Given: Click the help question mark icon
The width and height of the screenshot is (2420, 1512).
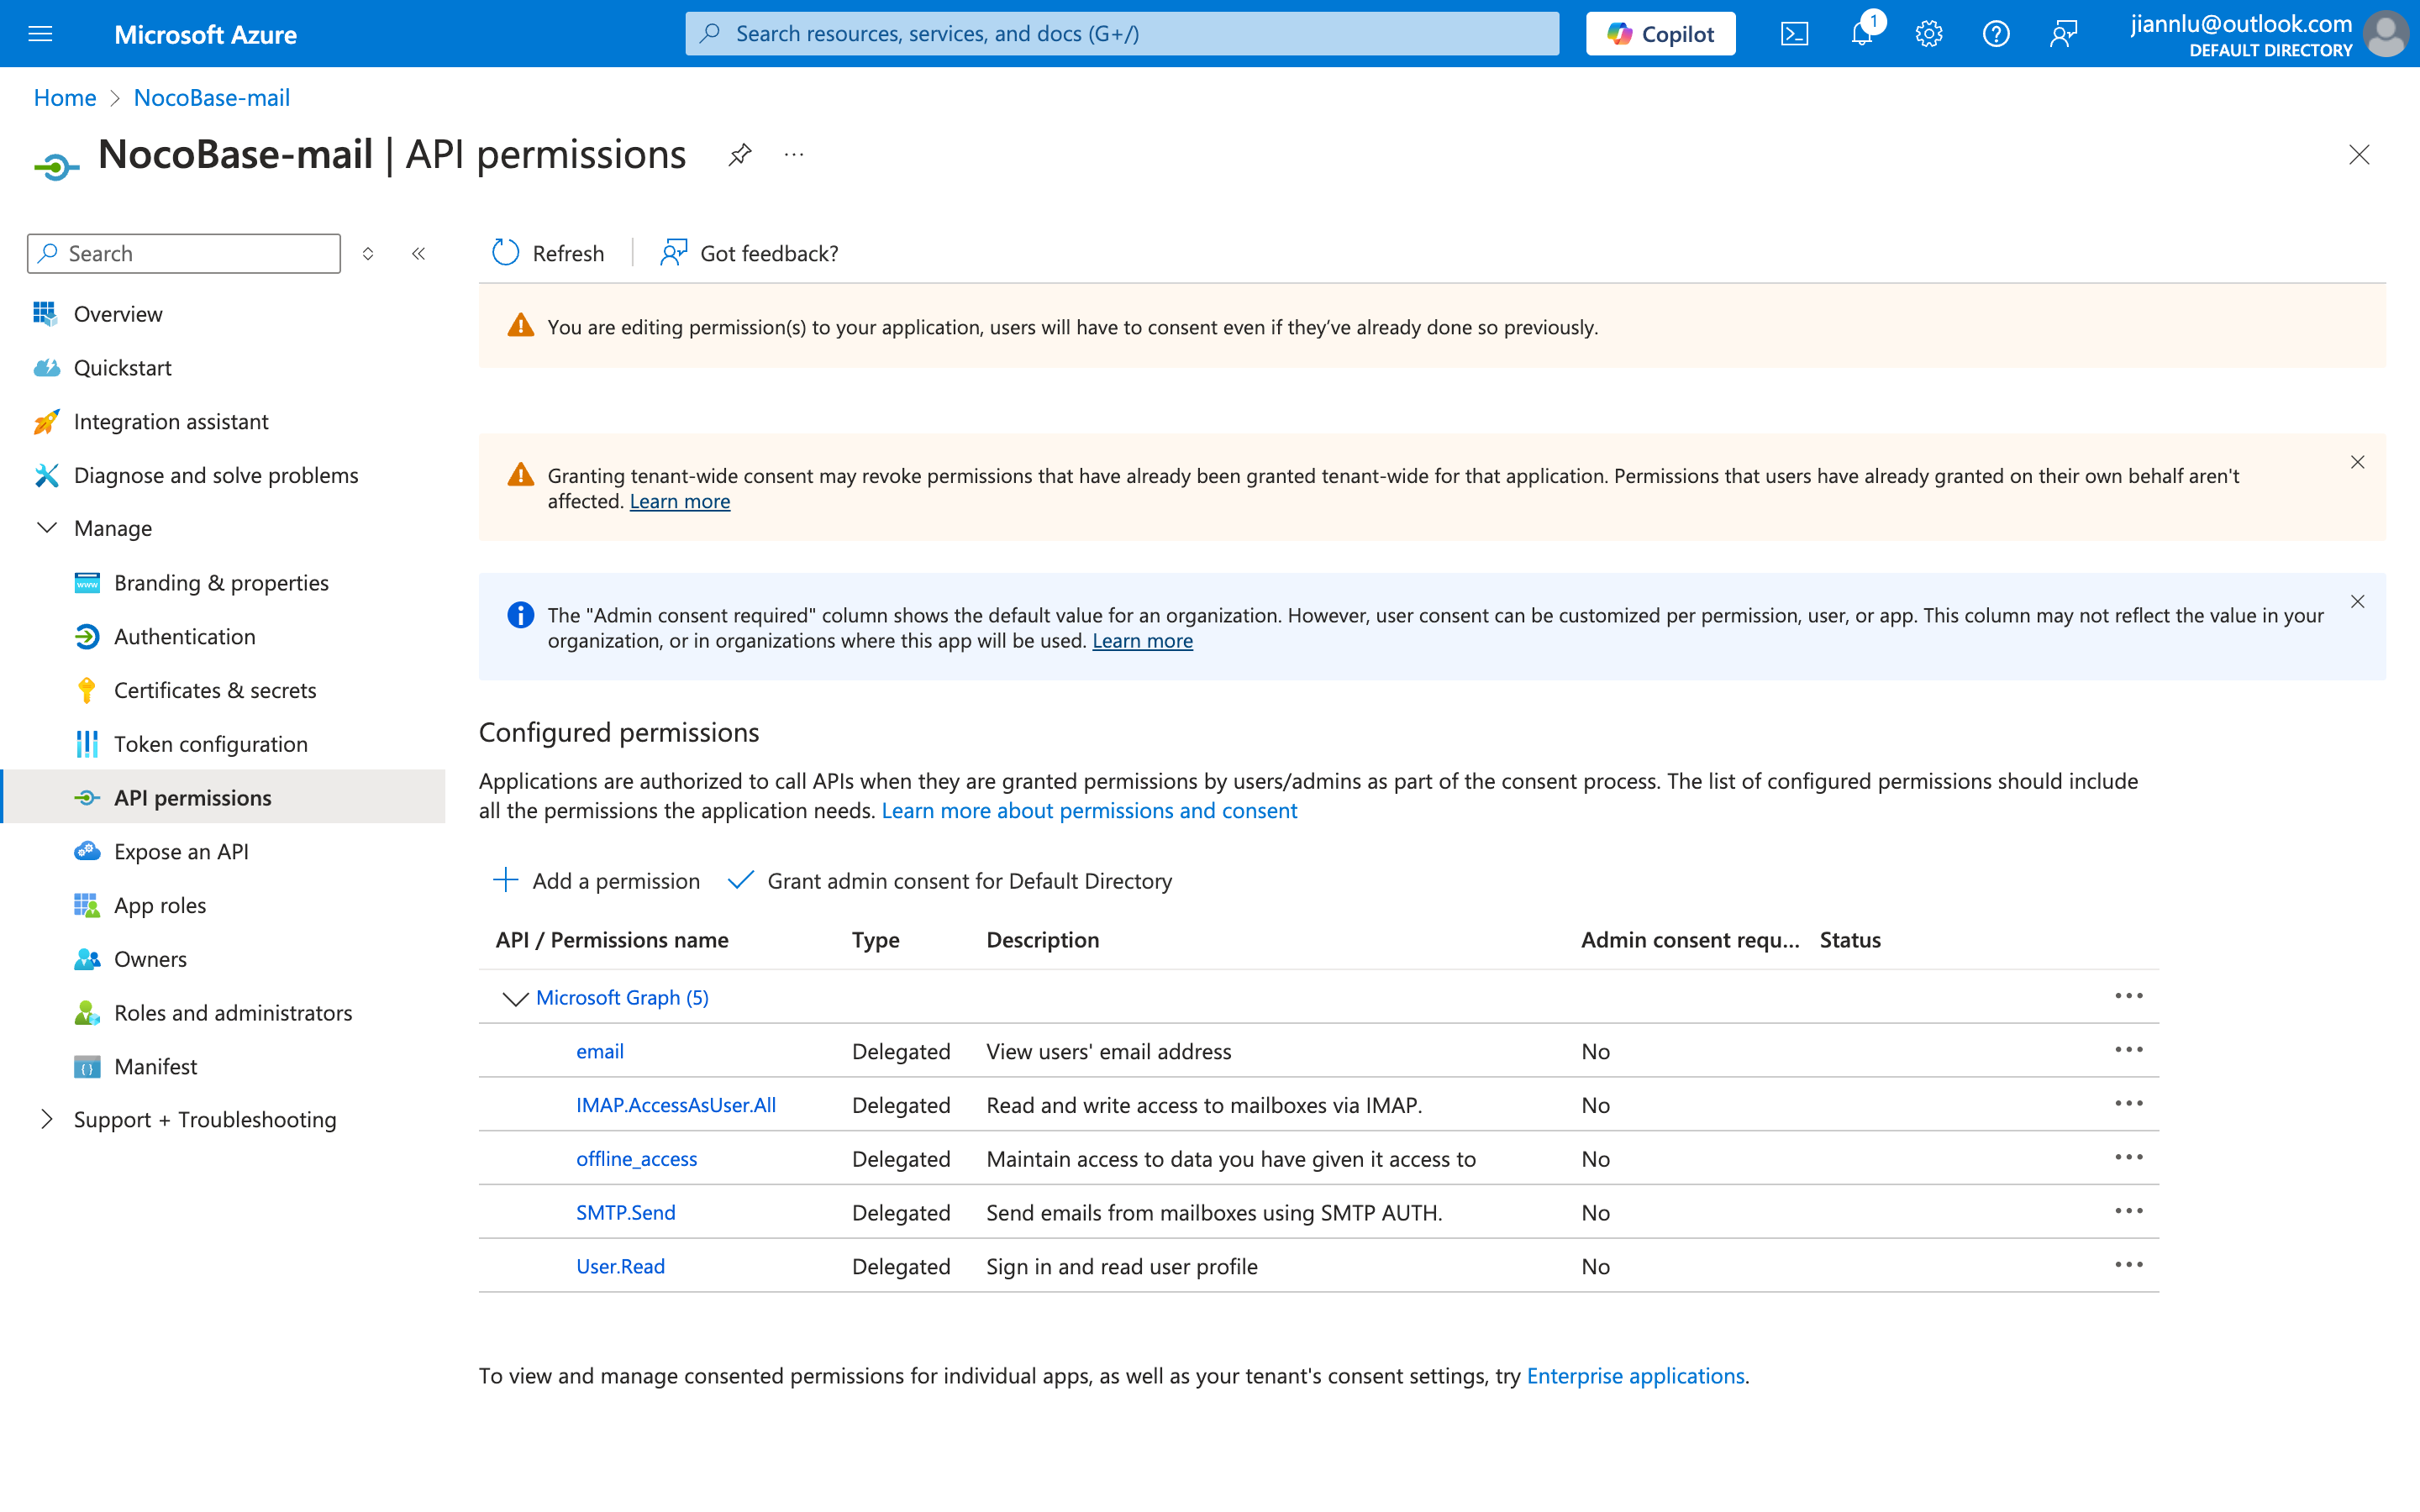Looking at the screenshot, I should click(1995, 34).
